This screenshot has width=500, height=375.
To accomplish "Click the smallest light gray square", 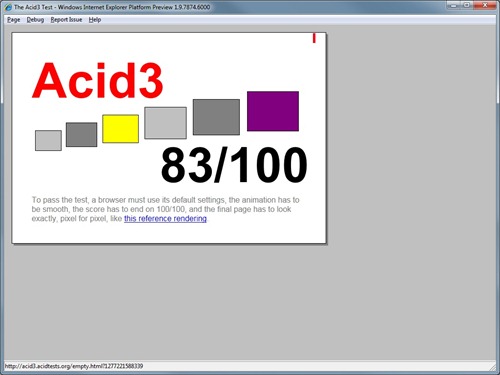I will click(48, 140).
